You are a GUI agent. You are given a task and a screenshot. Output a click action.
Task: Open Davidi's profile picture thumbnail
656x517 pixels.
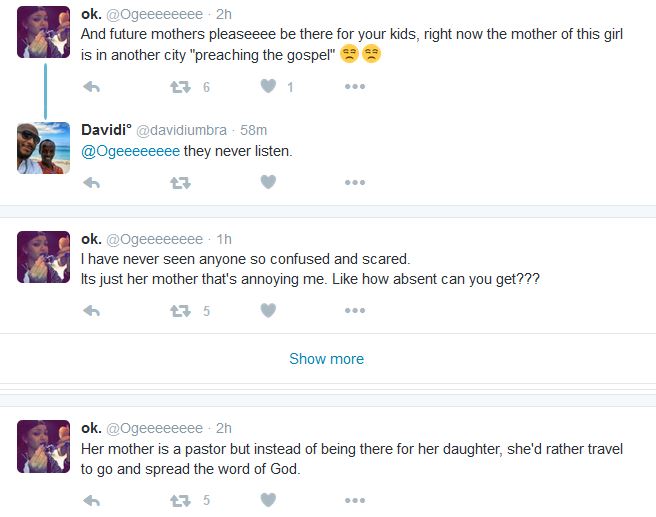point(44,148)
